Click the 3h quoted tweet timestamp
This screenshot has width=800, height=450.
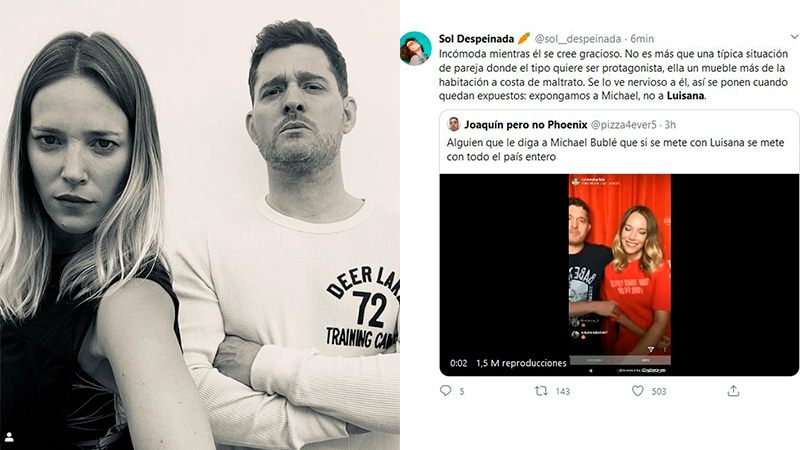(670, 124)
